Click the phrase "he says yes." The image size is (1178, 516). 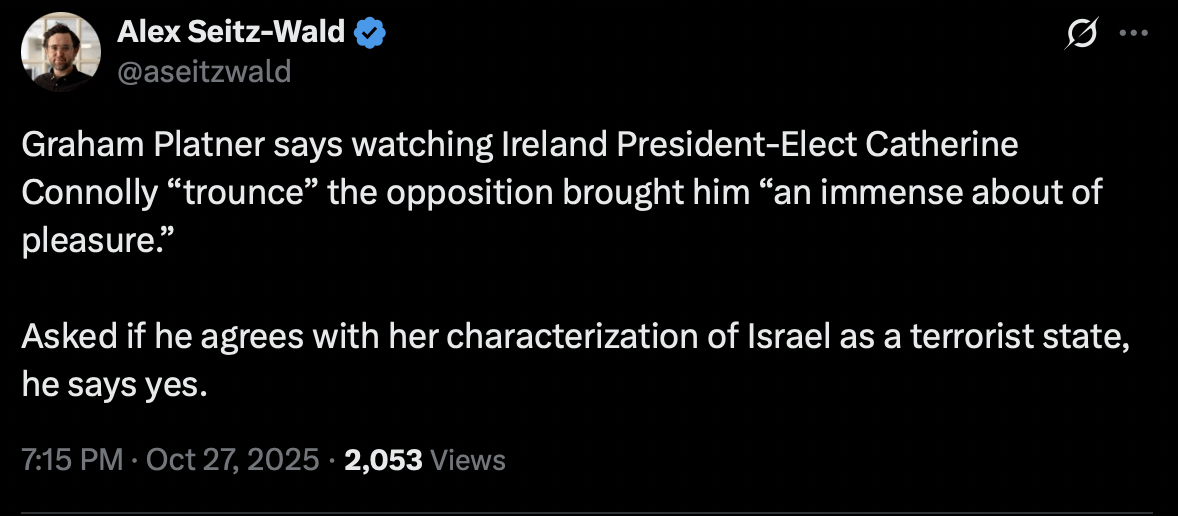(114, 383)
